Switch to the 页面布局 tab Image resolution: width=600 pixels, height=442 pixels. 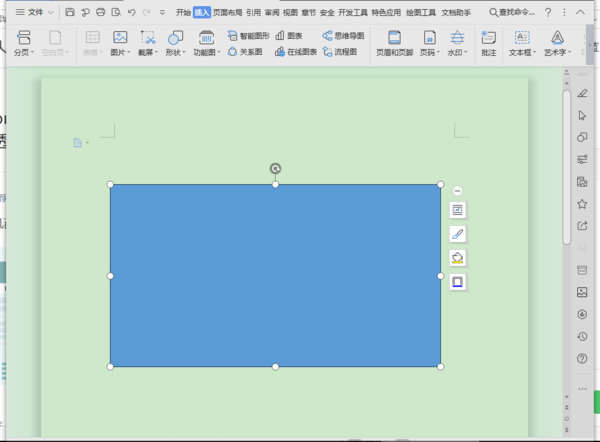(227, 12)
